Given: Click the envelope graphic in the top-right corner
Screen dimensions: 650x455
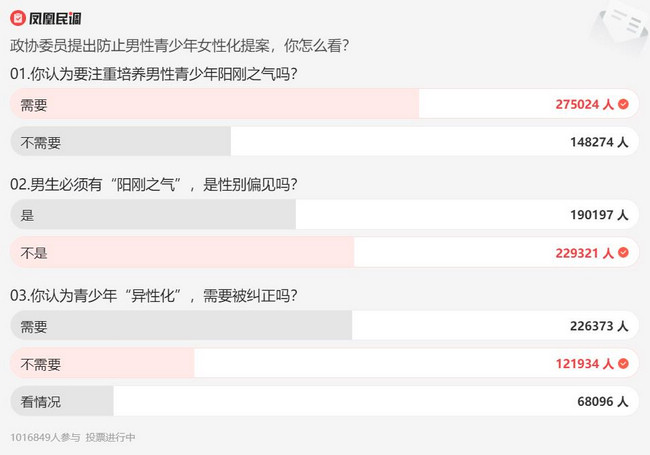Looking at the screenshot, I should coord(622,25).
